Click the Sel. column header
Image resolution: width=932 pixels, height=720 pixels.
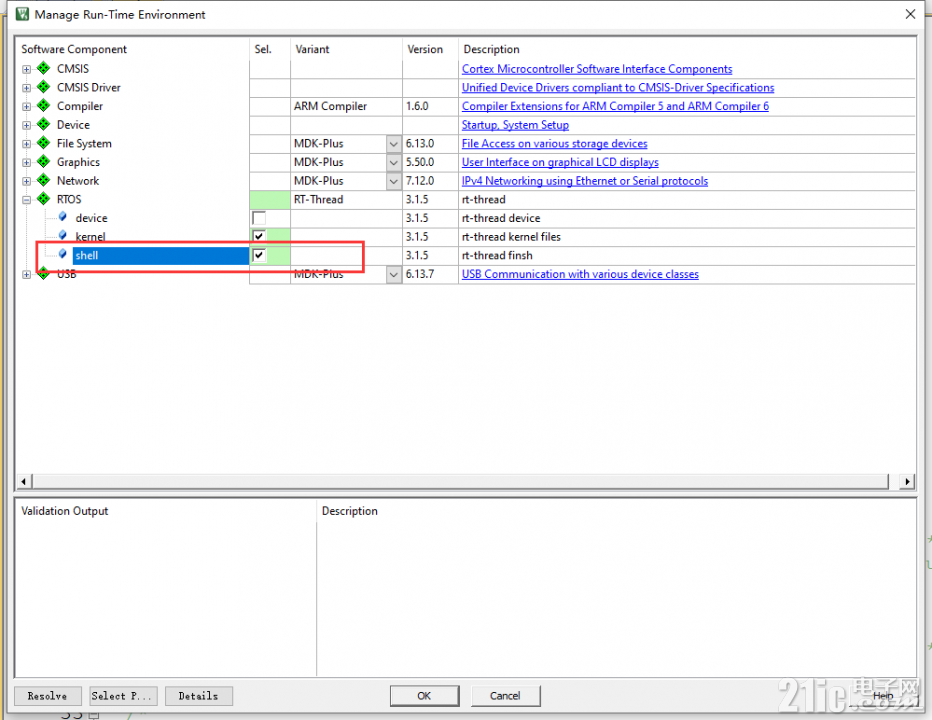tap(263, 49)
